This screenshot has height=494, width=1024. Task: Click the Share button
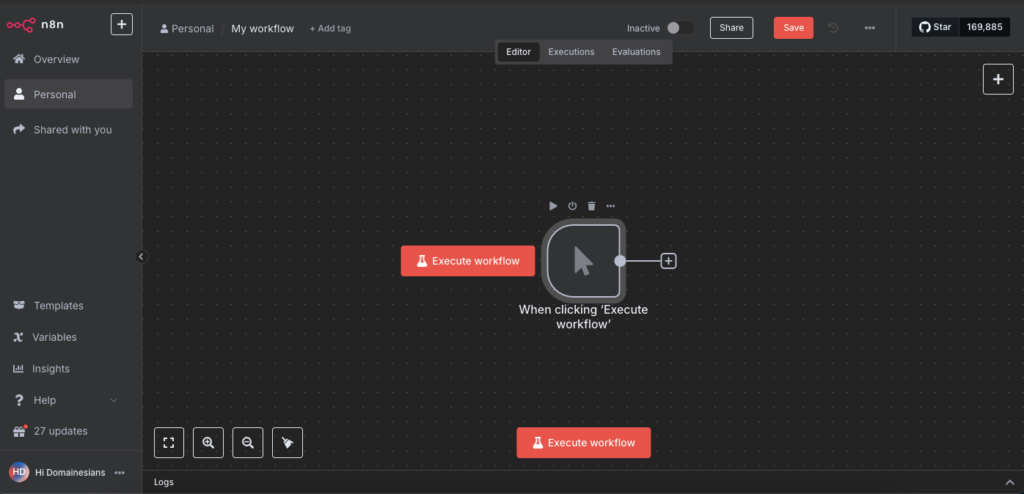click(x=731, y=28)
